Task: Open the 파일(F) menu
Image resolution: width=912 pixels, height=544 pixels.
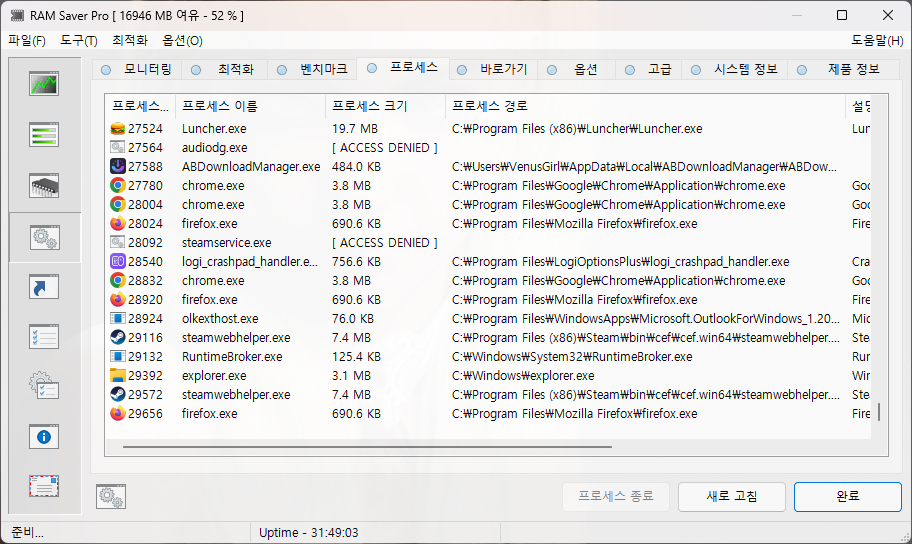Action: (27, 41)
